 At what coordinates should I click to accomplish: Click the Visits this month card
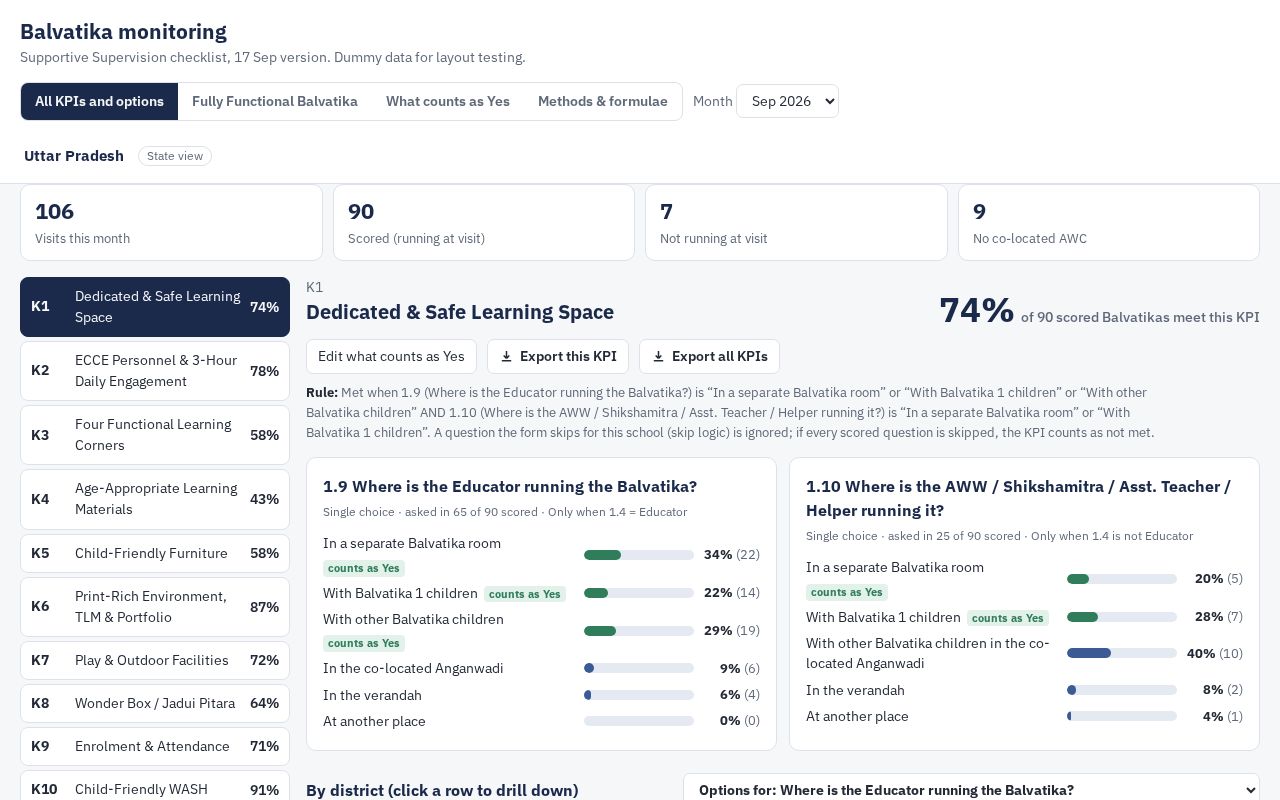pos(171,222)
